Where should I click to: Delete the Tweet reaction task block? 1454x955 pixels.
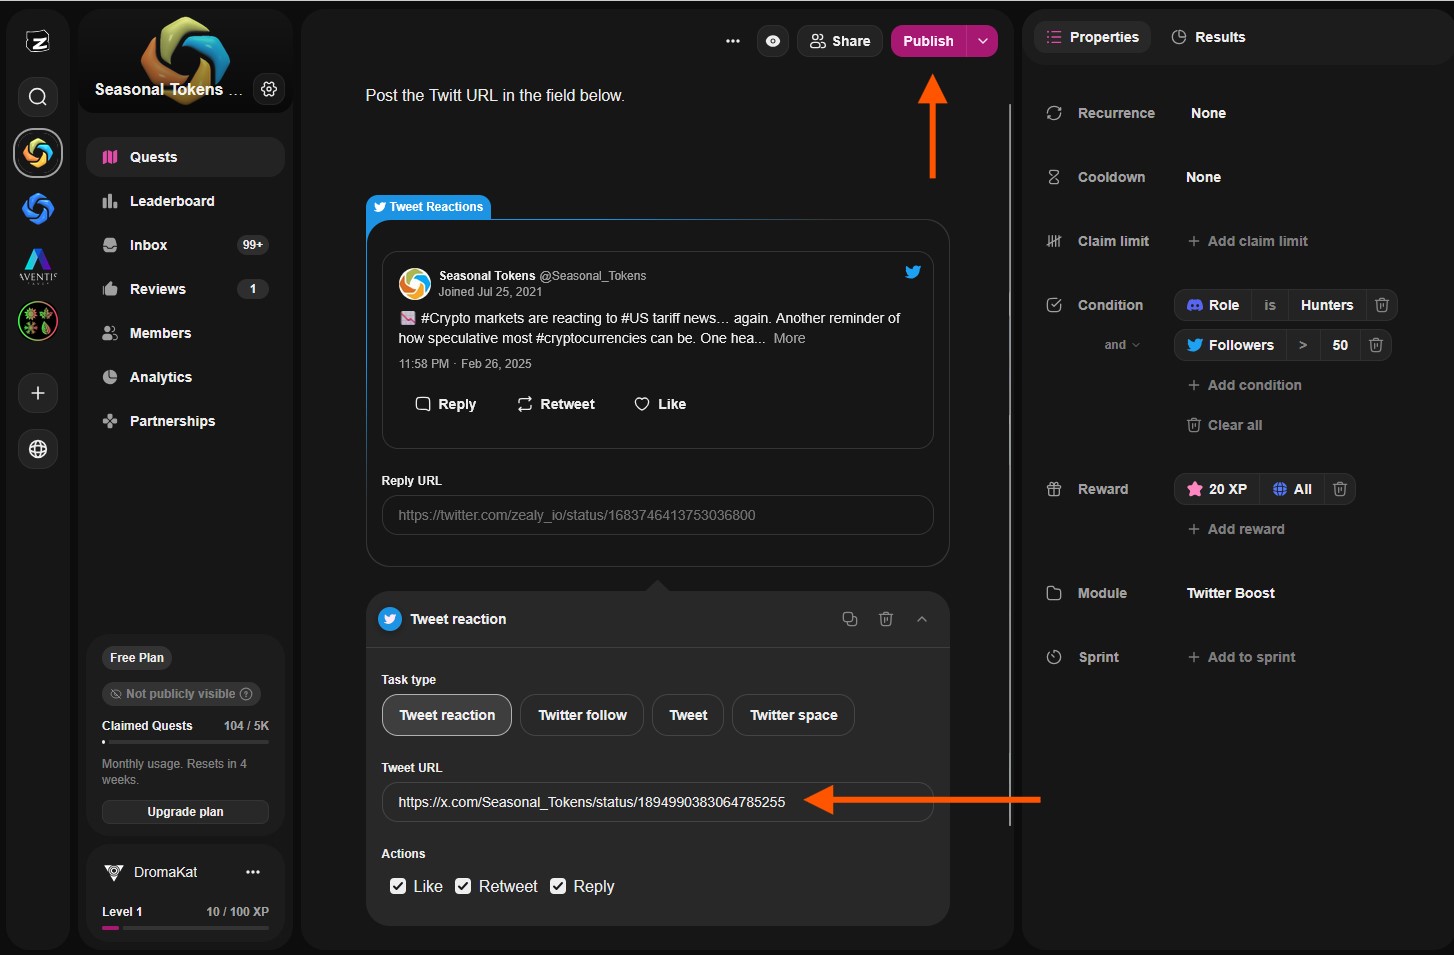click(886, 619)
